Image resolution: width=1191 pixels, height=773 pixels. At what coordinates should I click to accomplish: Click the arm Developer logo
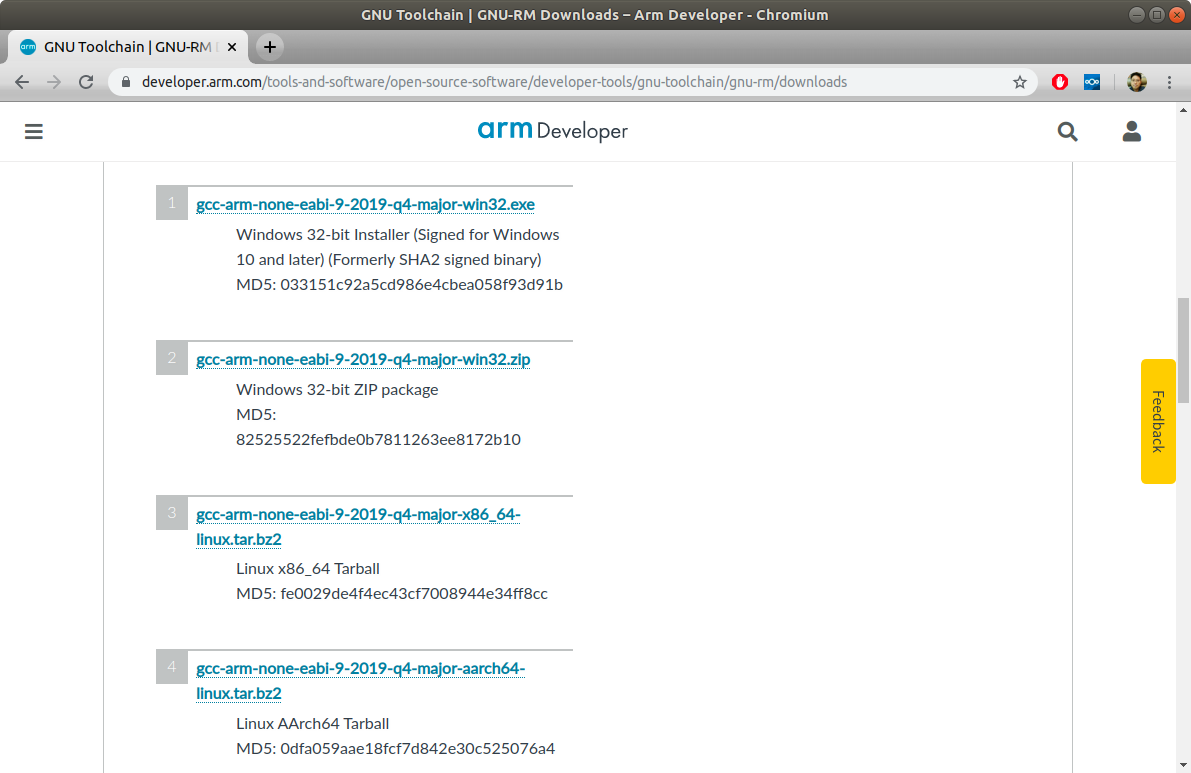552,131
